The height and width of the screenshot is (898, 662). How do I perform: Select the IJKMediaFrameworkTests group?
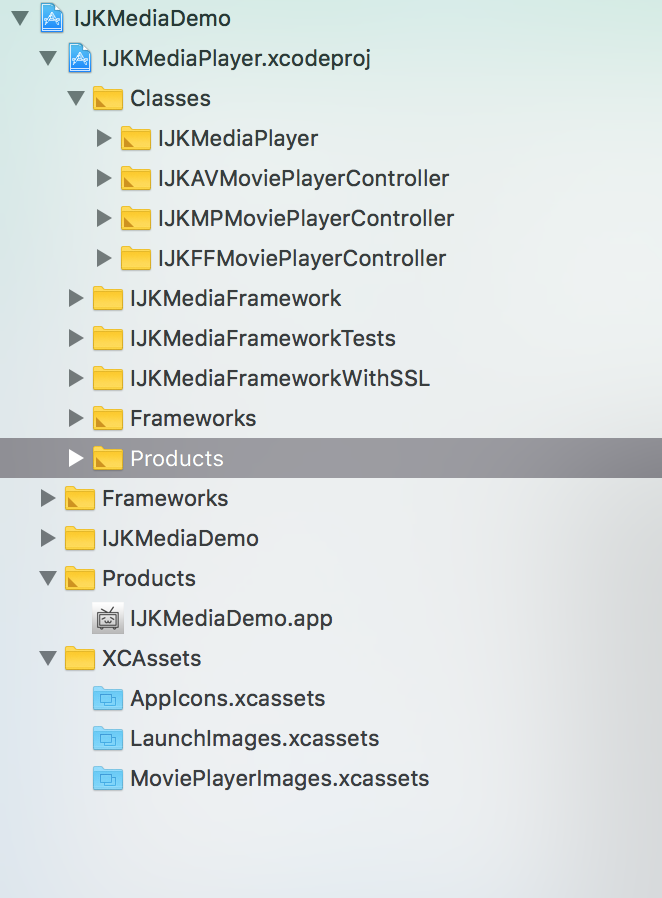pyautogui.click(x=262, y=338)
